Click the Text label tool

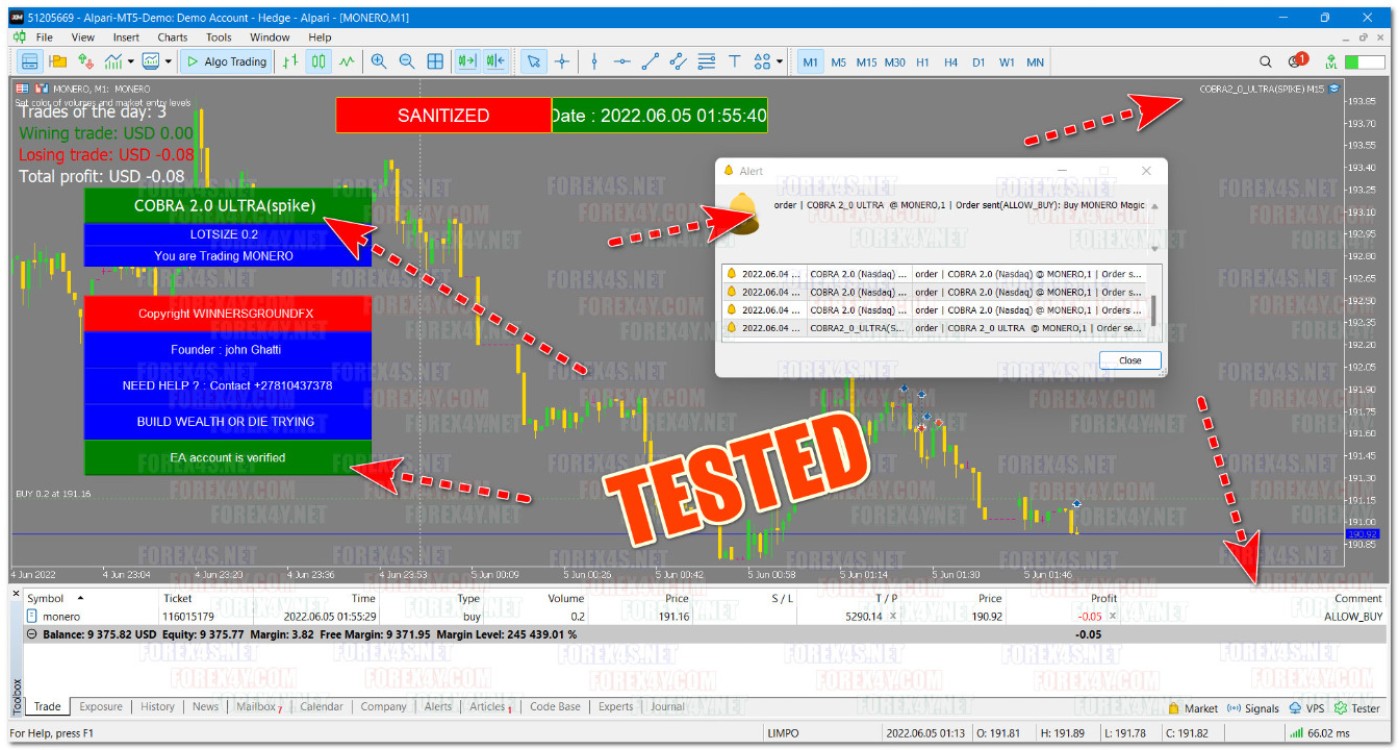pos(734,62)
